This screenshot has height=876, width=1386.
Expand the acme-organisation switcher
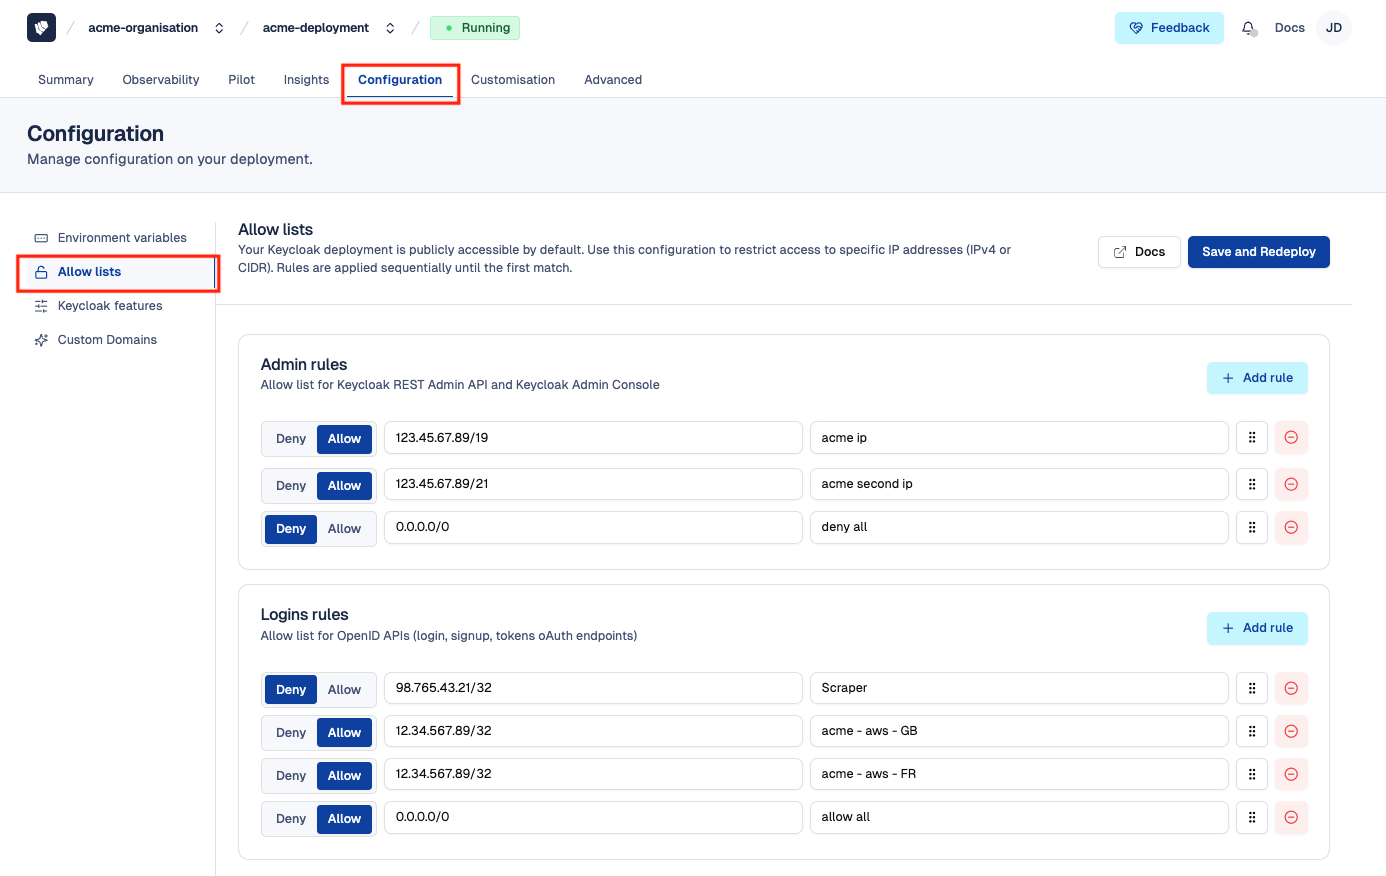(219, 28)
